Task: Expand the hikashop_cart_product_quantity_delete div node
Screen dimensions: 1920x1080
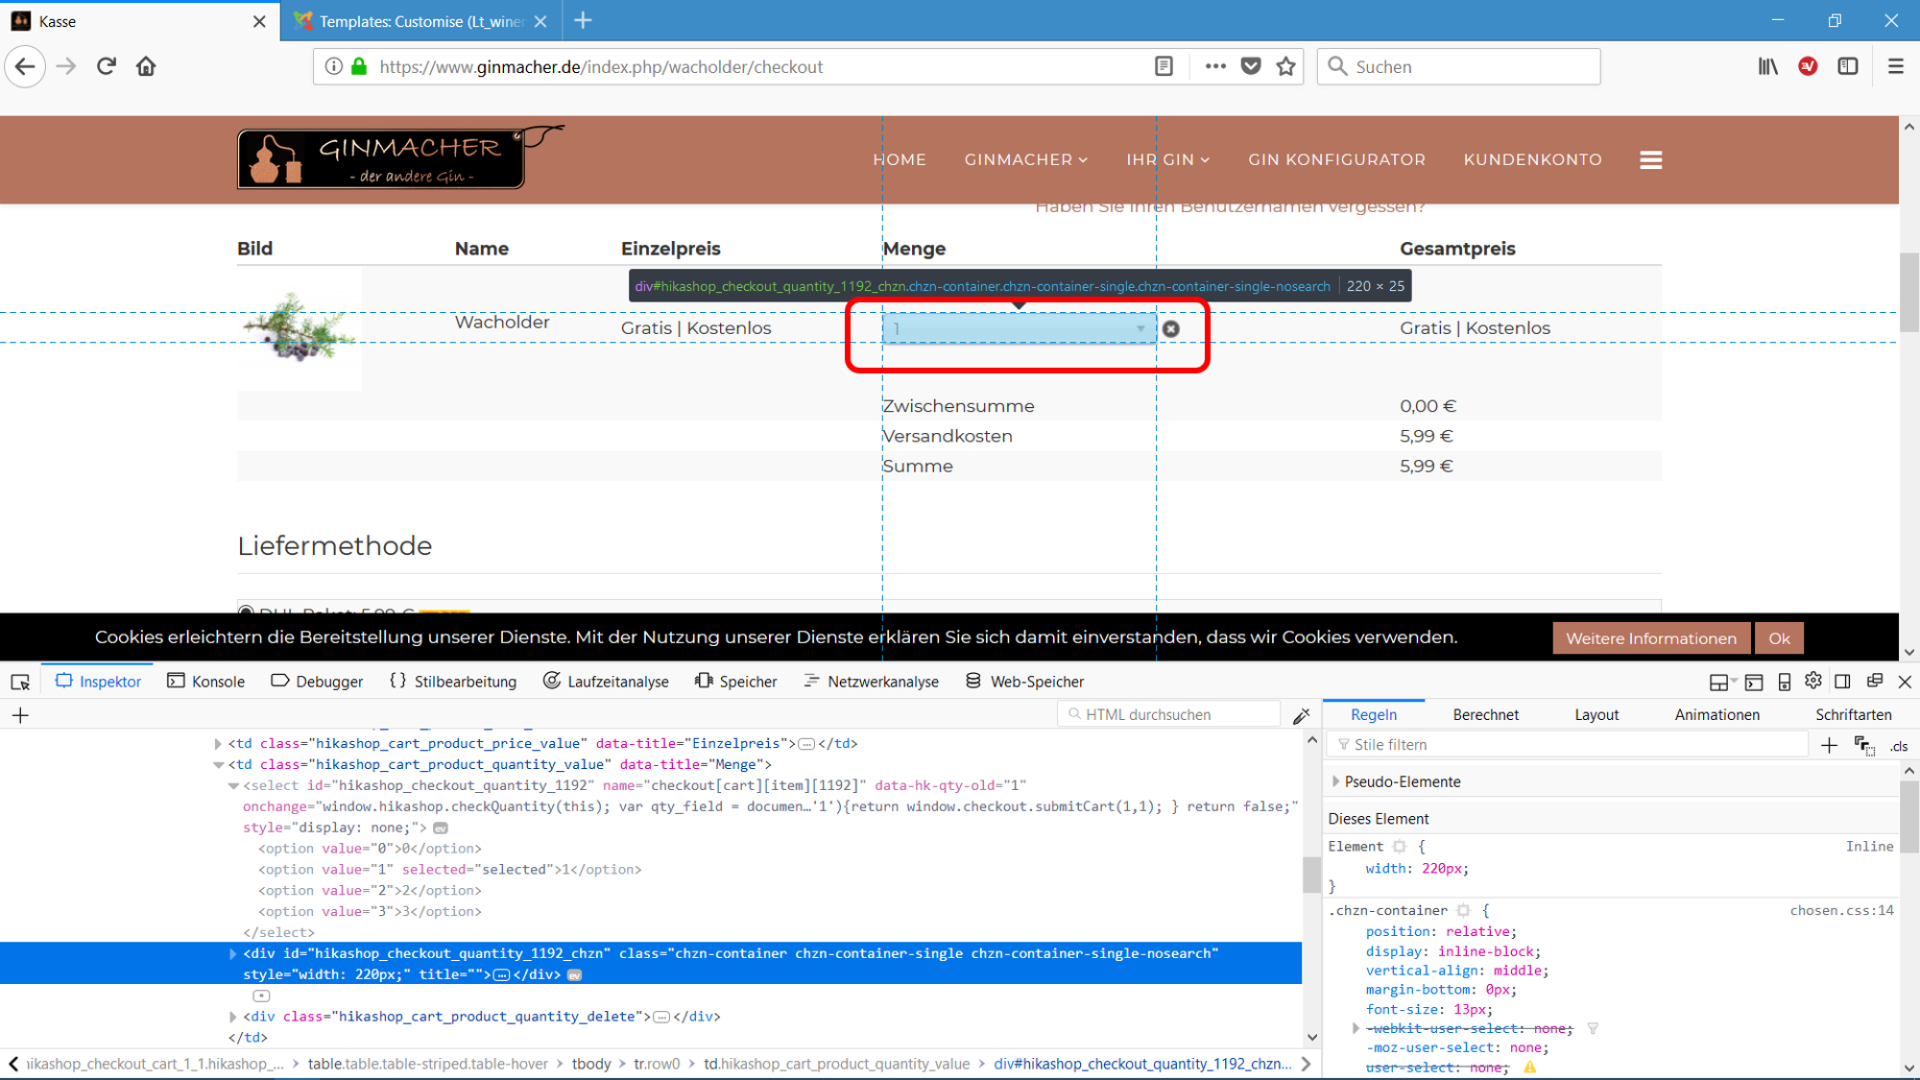Action: pos(233,1017)
